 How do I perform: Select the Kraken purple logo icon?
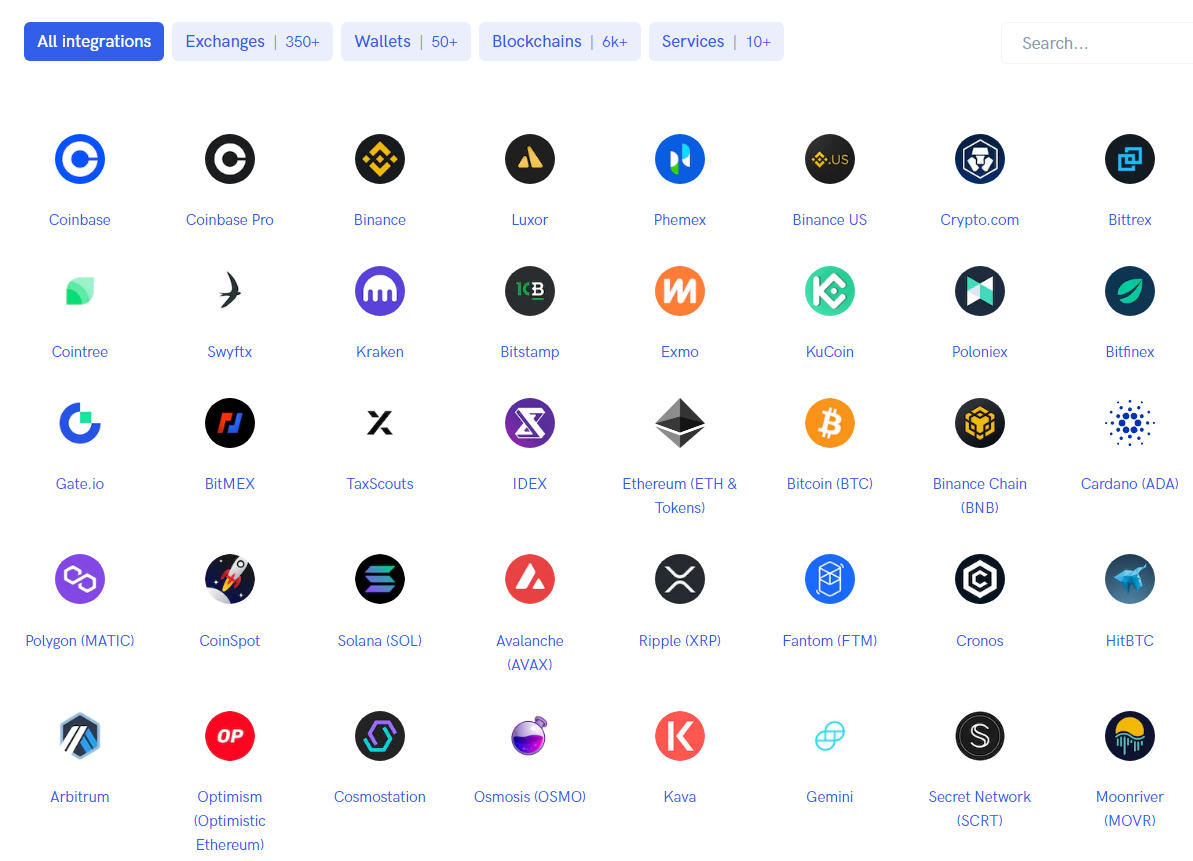tap(380, 291)
